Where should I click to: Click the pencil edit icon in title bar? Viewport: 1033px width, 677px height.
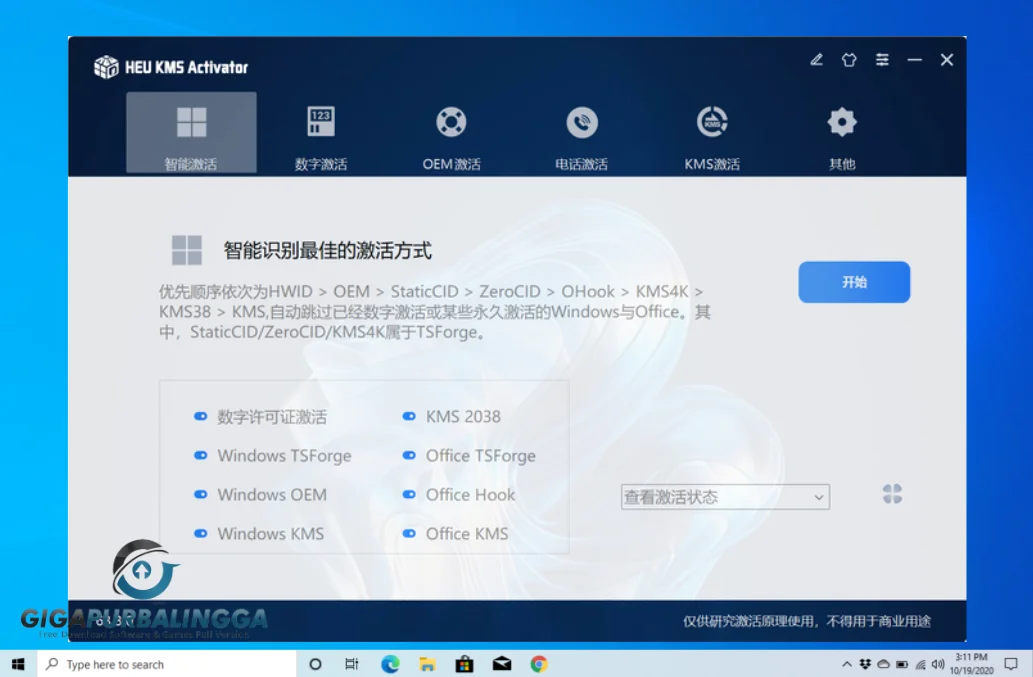click(x=816, y=60)
